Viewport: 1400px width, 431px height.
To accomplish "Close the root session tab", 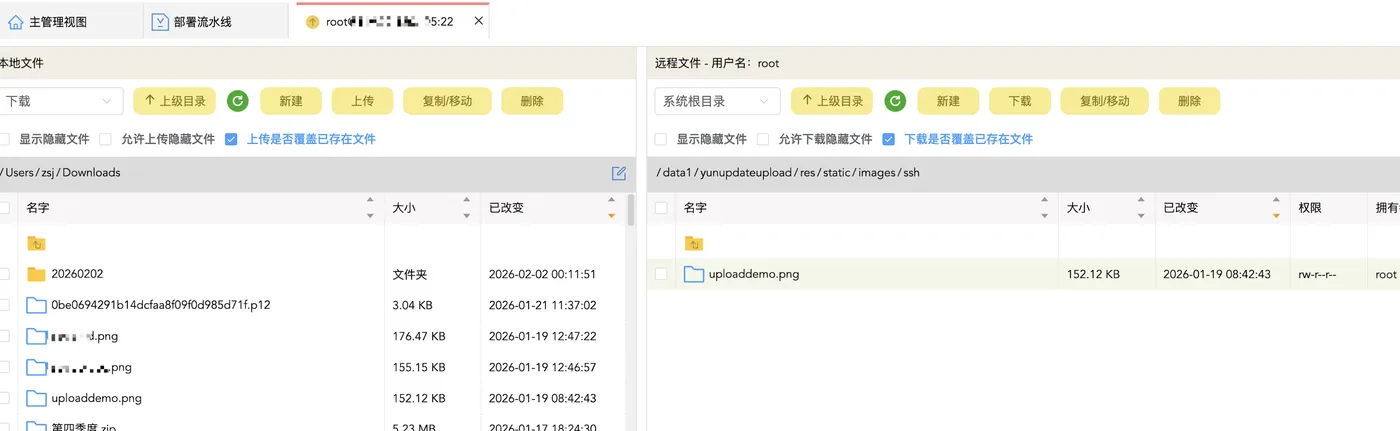I will coord(478,21).
